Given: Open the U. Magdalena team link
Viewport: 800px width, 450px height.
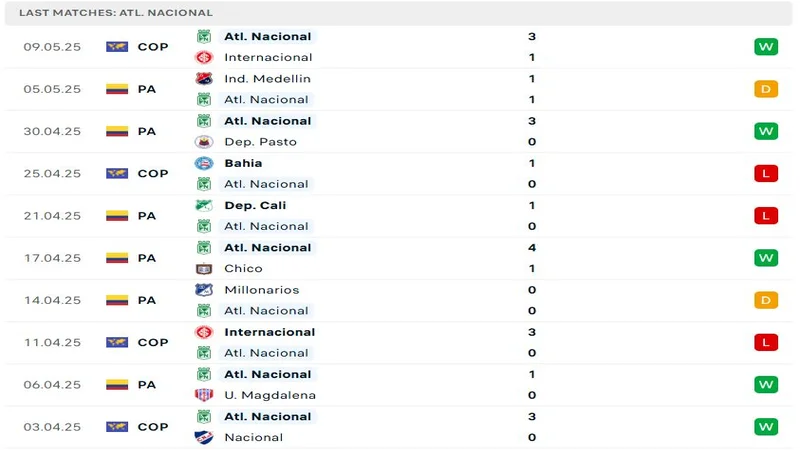Looking at the screenshot, I should coord(264,395).
